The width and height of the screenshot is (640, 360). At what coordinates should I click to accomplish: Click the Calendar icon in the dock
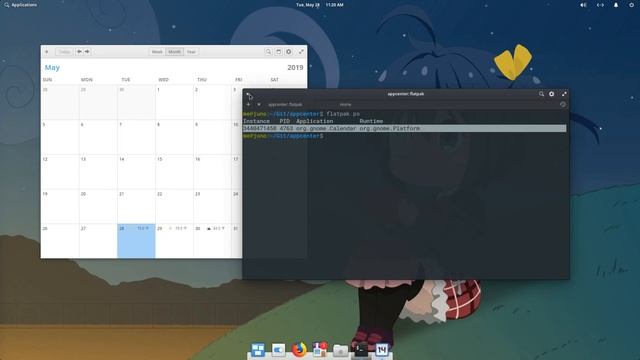pyautogui.click(x=382, y=350)
